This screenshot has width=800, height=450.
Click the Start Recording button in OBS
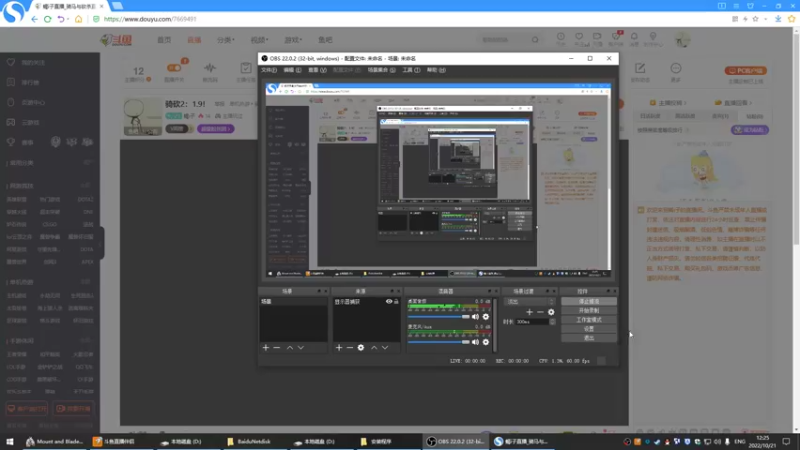(x=589, y=310)
